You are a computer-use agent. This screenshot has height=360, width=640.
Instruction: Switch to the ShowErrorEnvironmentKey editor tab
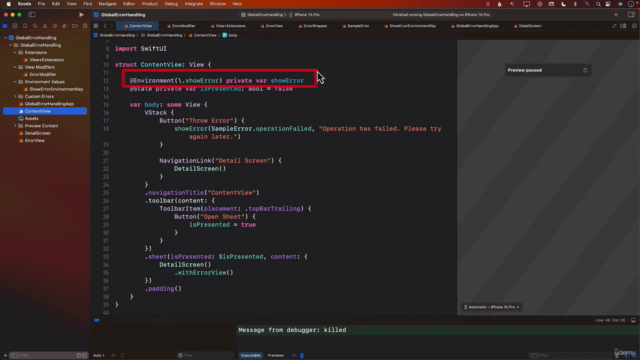point(410,26)
